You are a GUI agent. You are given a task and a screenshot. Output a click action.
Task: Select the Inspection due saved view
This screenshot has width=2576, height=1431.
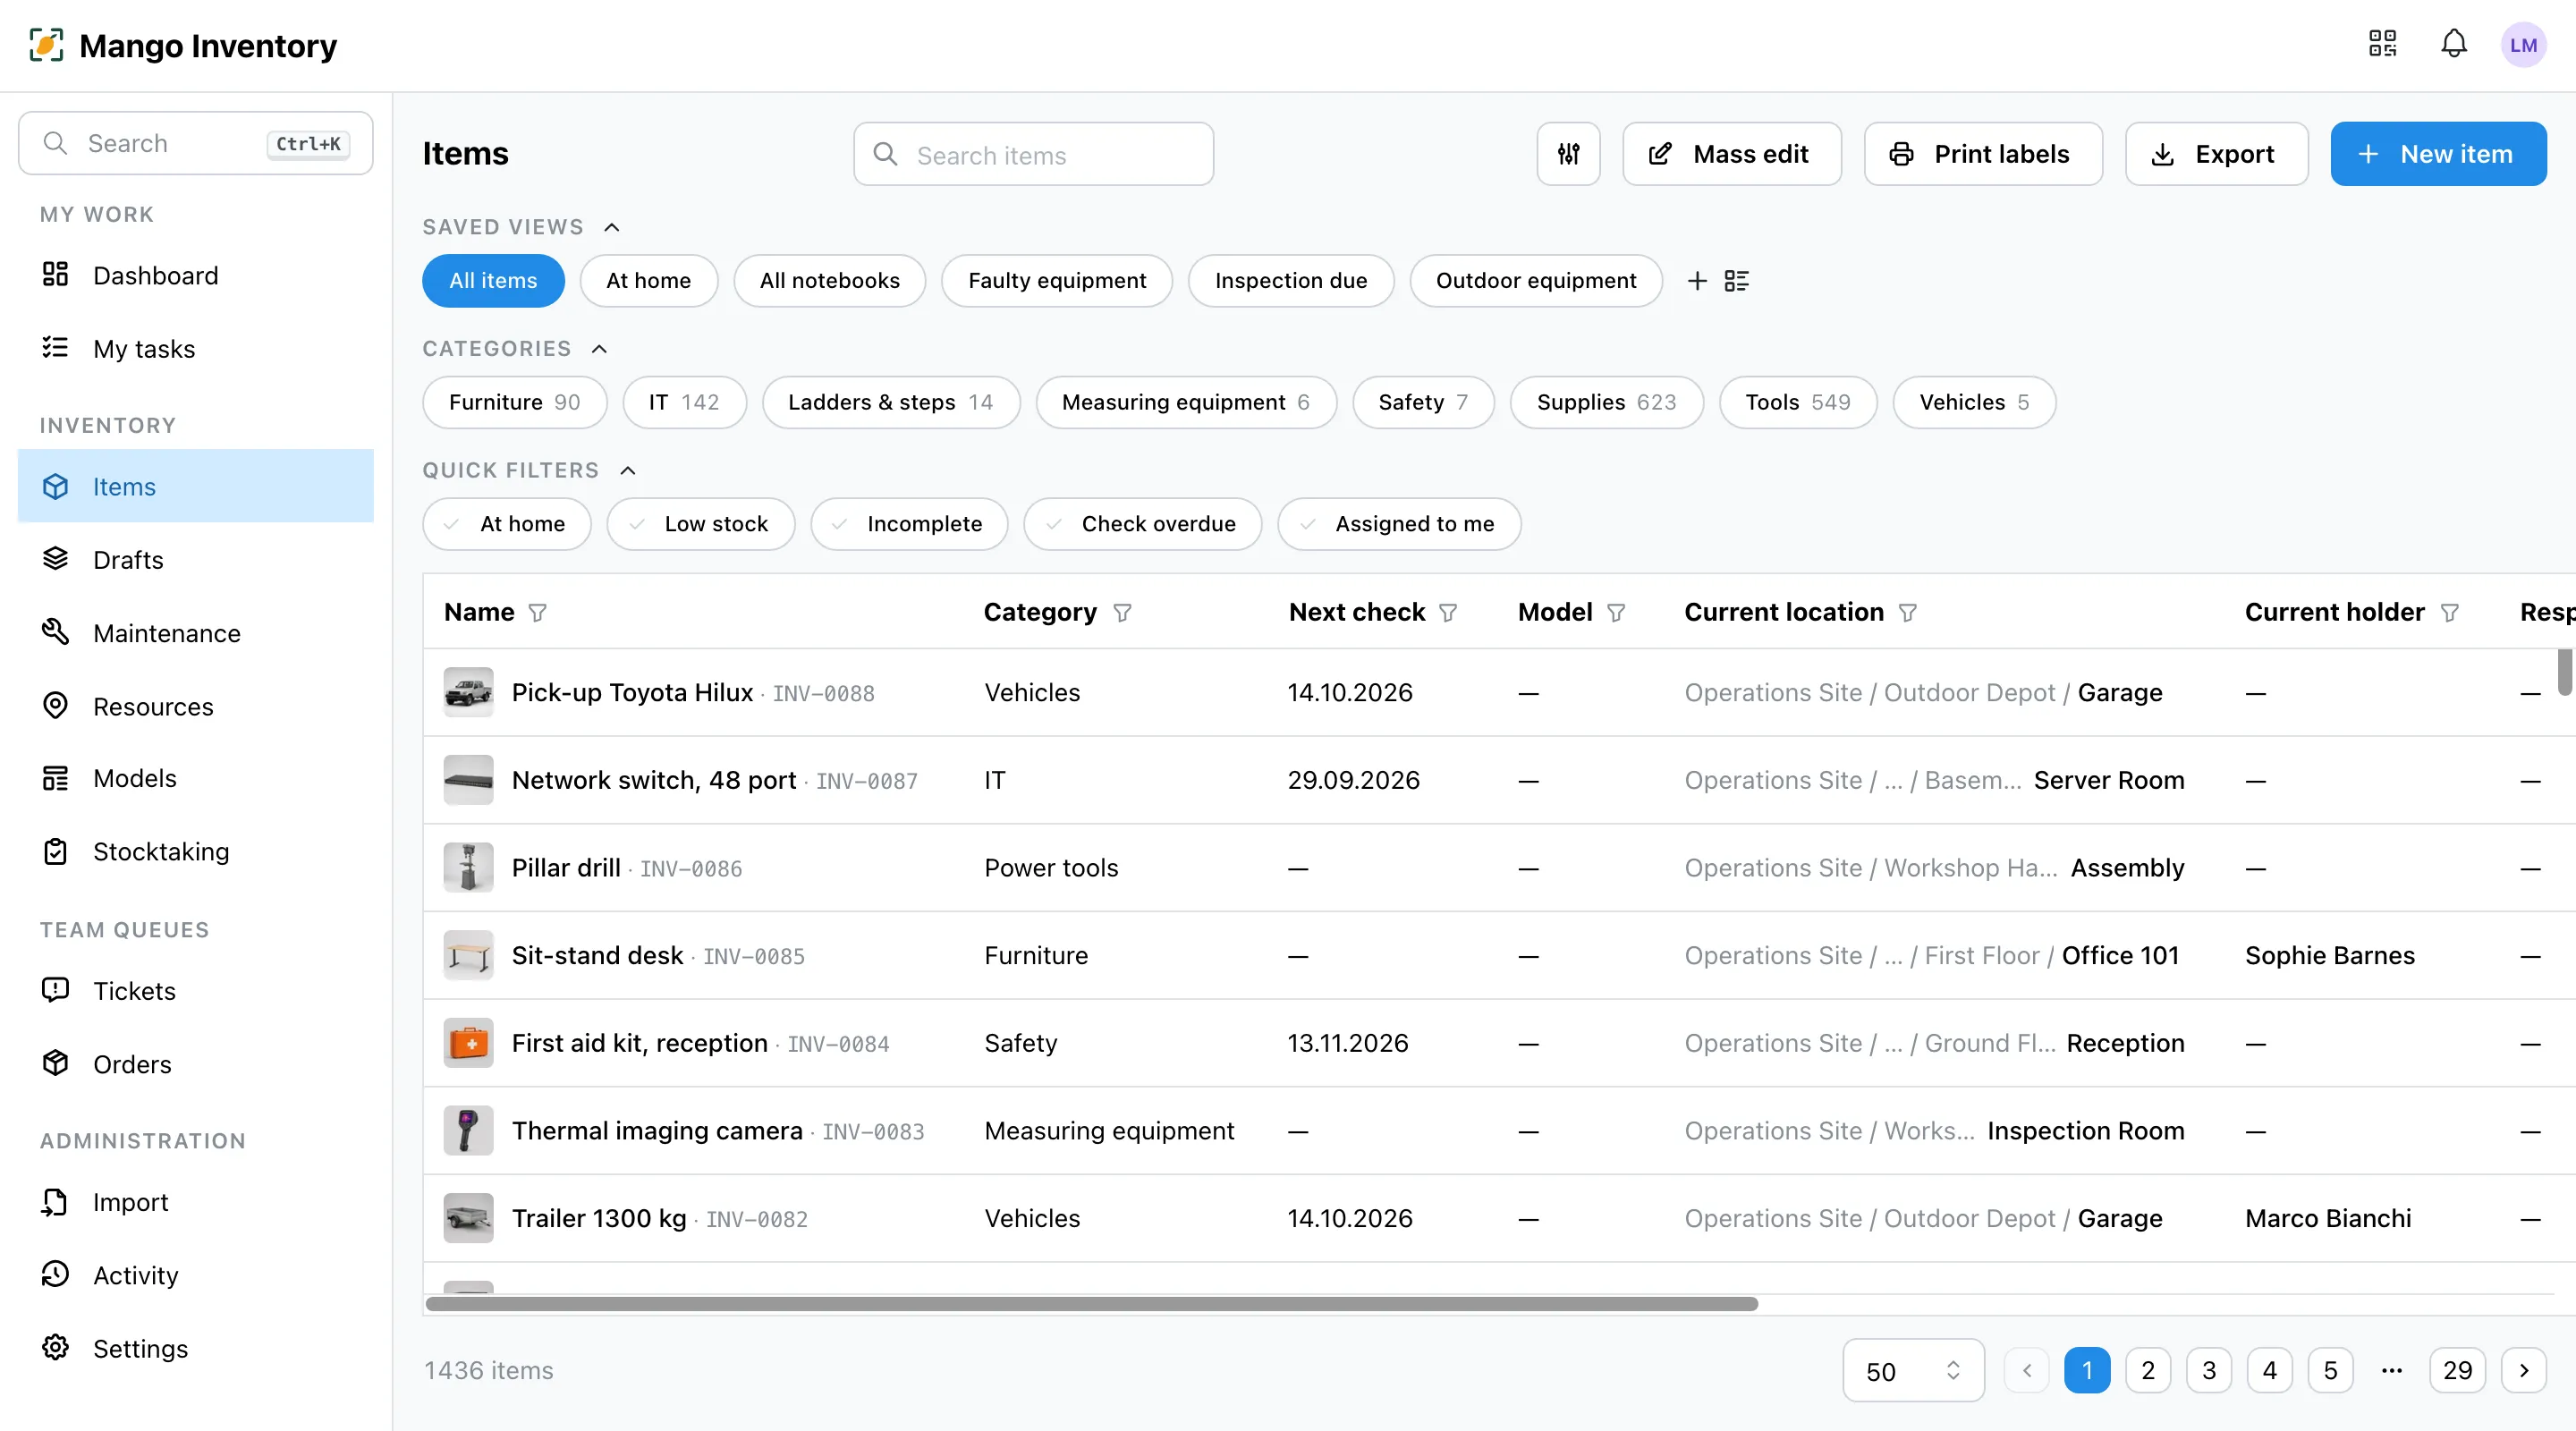coord(1291,281)
